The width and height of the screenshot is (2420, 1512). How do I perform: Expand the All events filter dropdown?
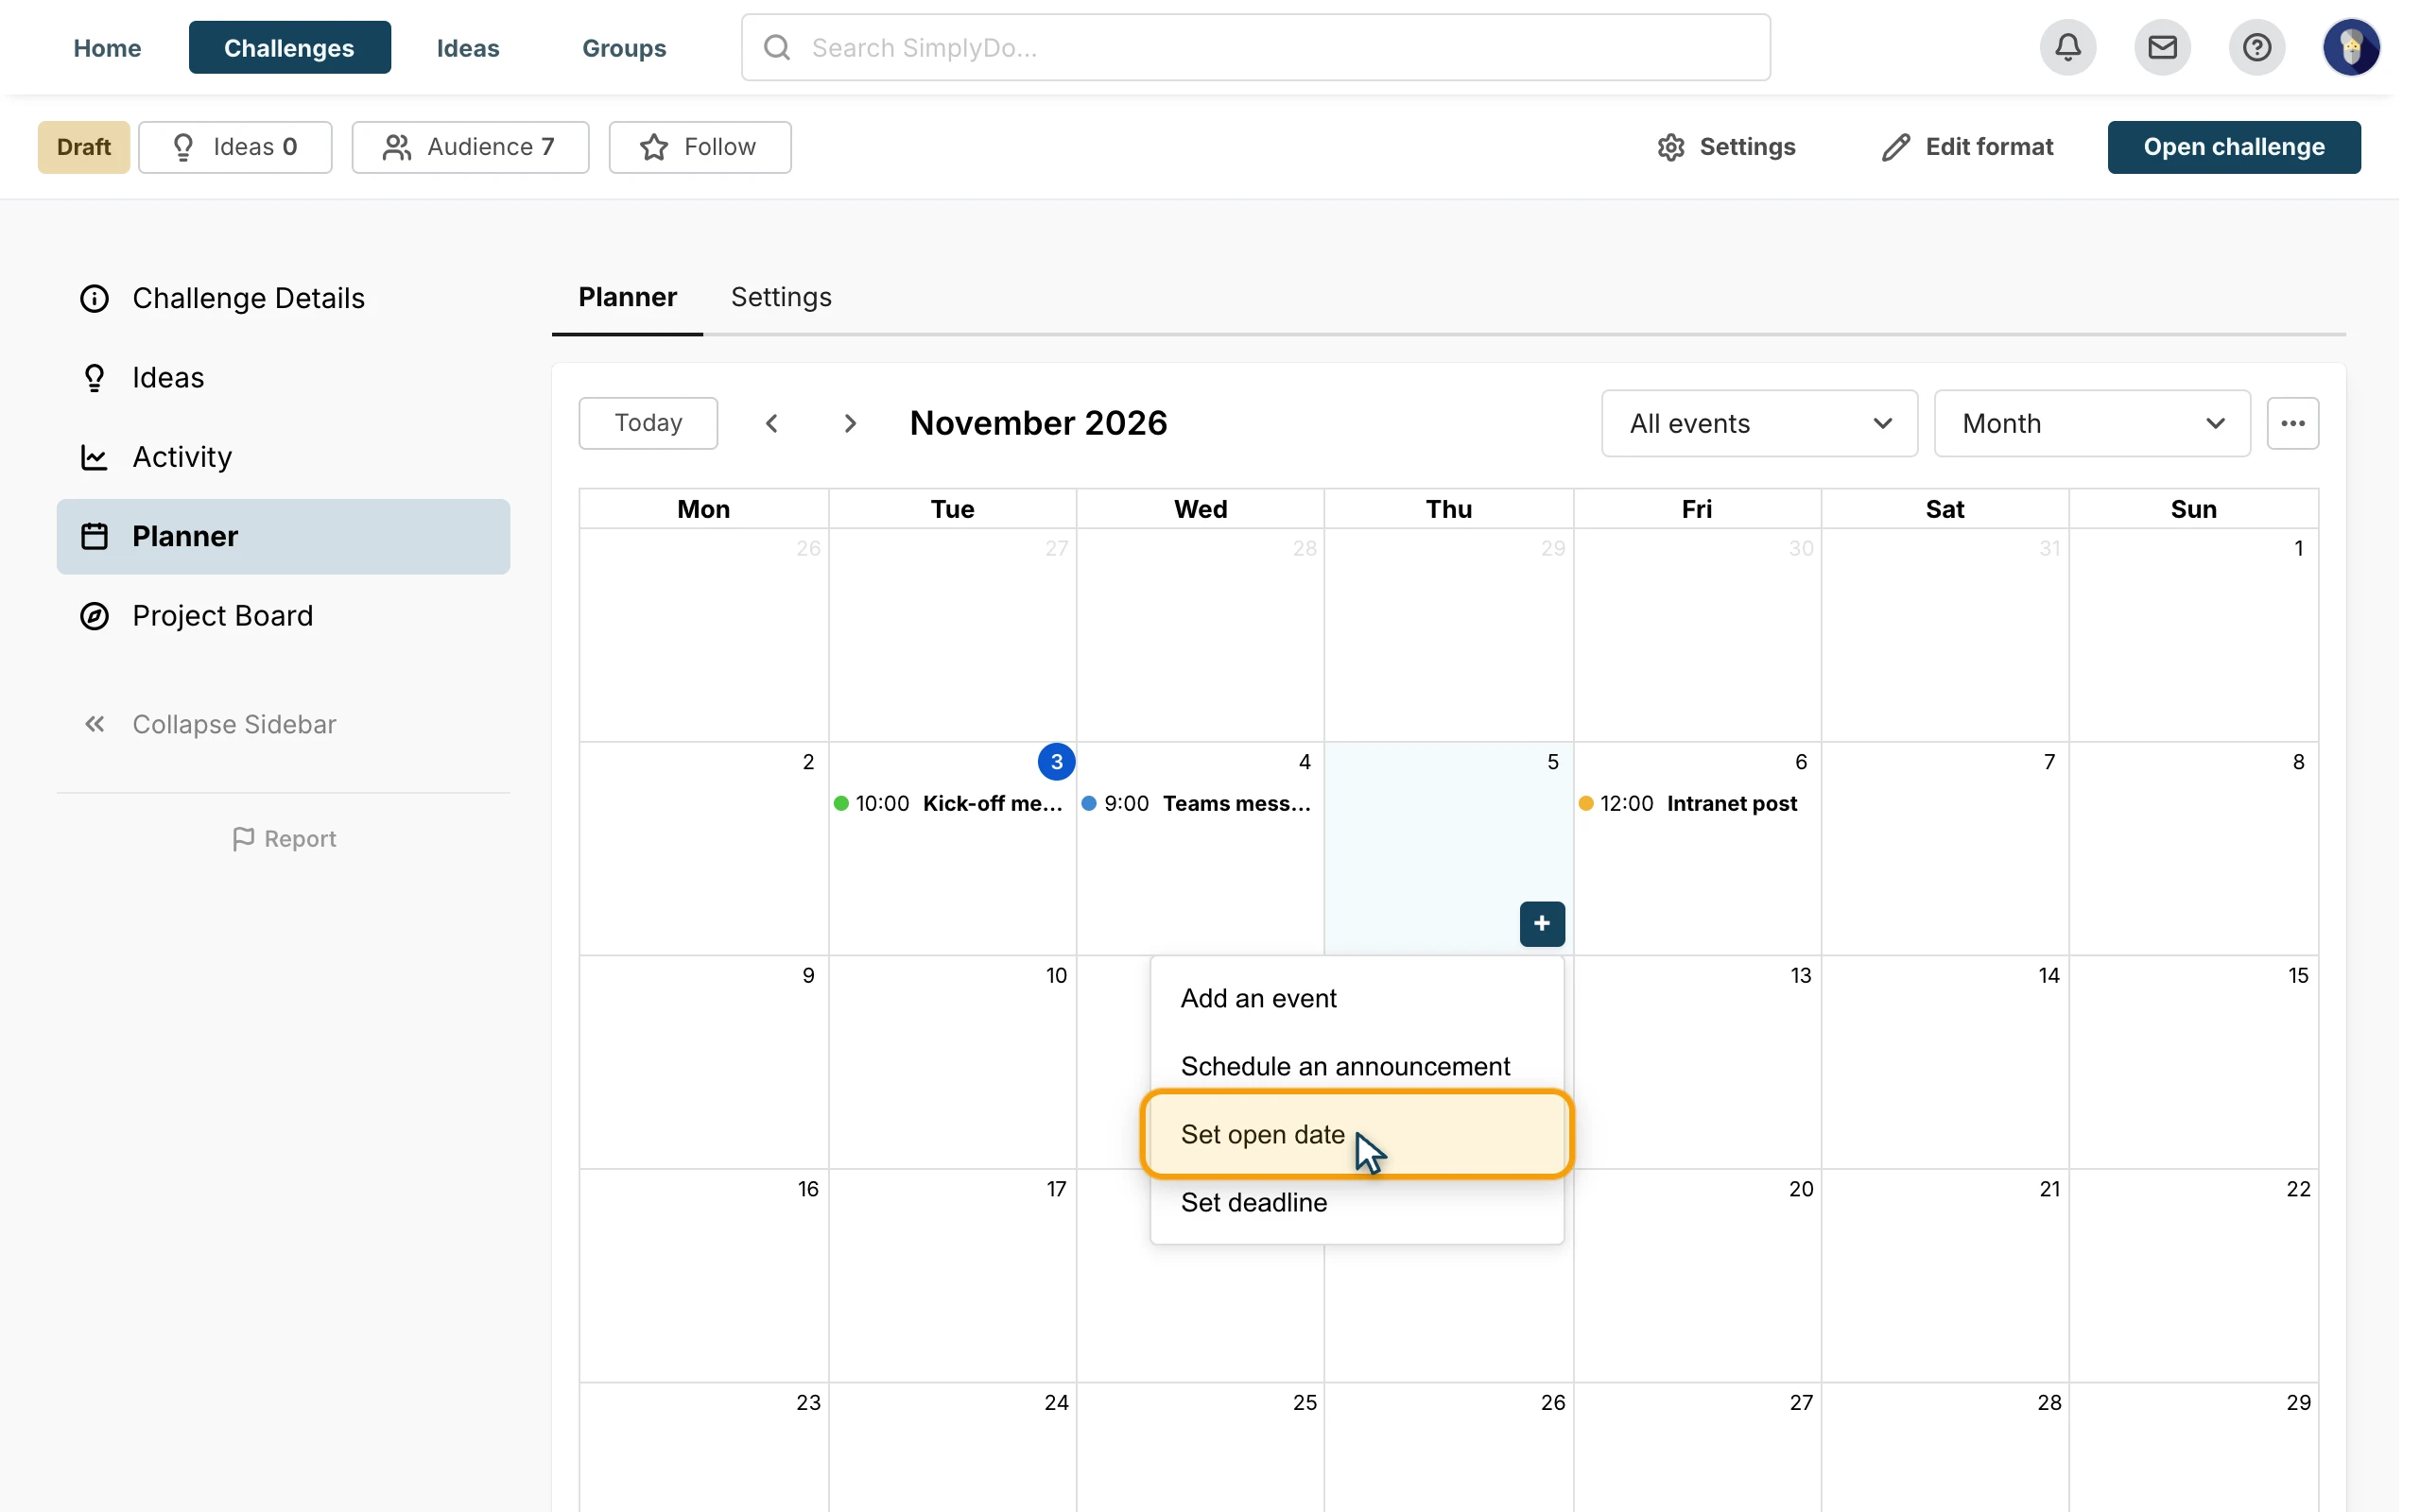[1759, 423]
